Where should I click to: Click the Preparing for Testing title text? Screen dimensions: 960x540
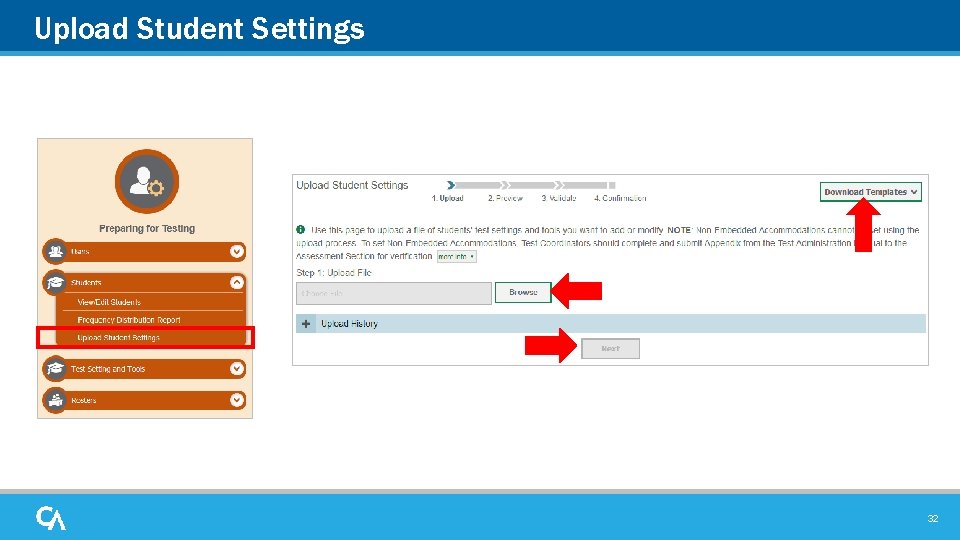coord(147,228)
